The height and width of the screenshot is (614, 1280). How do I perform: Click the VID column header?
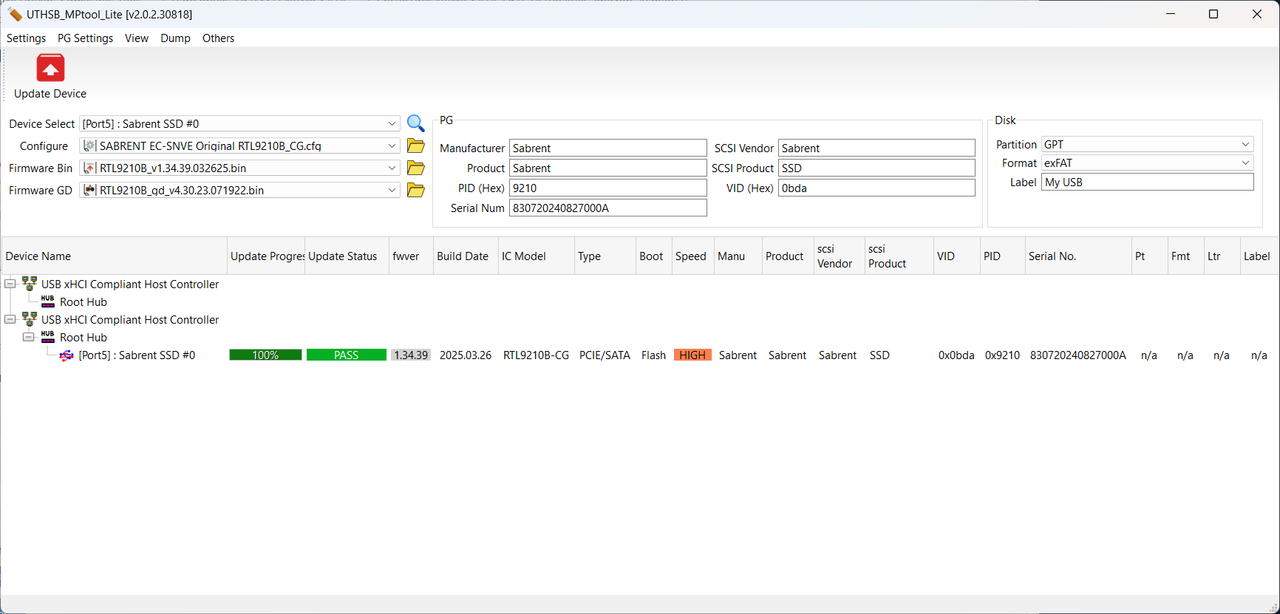[956, 256]
